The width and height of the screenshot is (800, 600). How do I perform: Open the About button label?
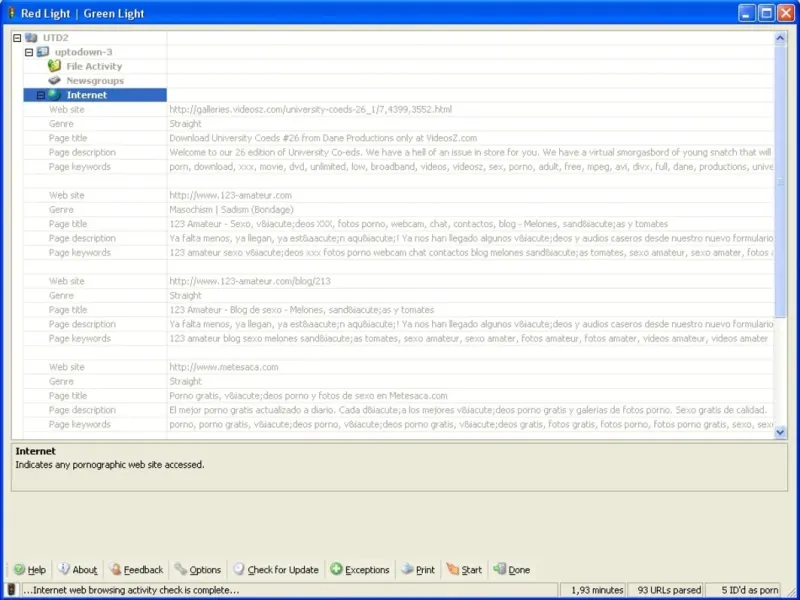(85, 570)
